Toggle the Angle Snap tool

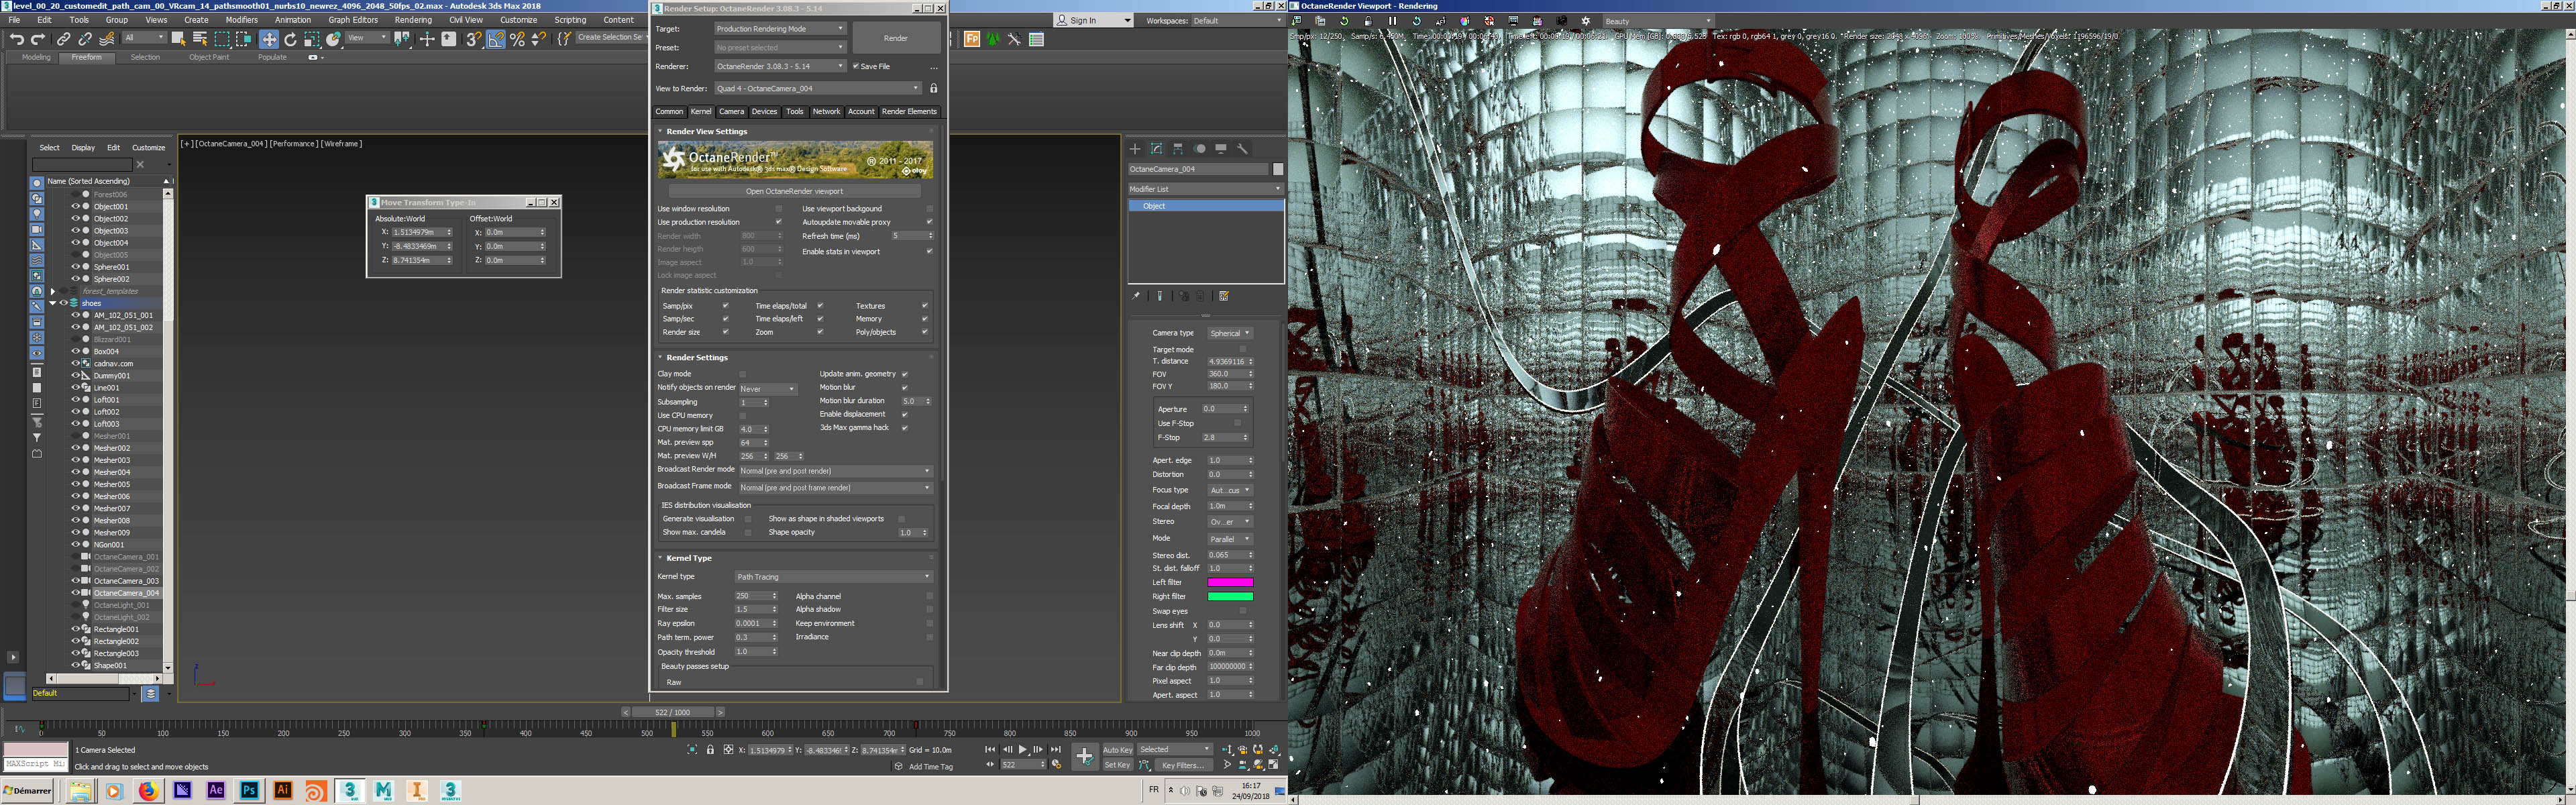click(x=496, y=39)
